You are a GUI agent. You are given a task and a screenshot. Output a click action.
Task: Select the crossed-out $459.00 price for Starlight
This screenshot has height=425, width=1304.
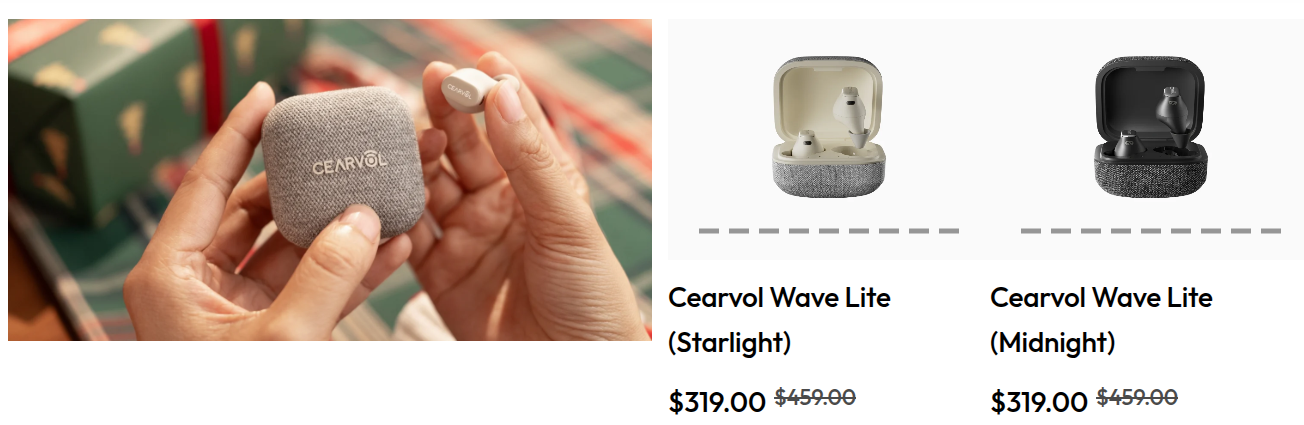point(815,397)
